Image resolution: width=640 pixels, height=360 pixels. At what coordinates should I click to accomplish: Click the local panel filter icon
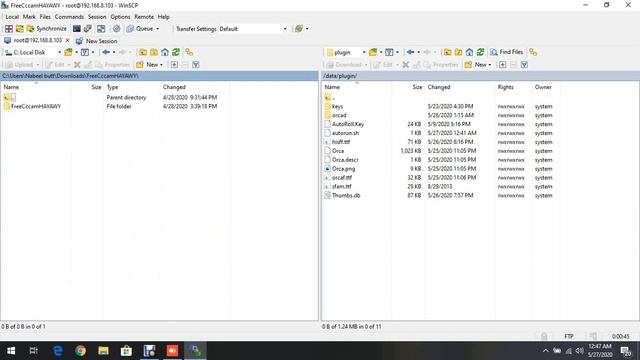coord(84,52)
